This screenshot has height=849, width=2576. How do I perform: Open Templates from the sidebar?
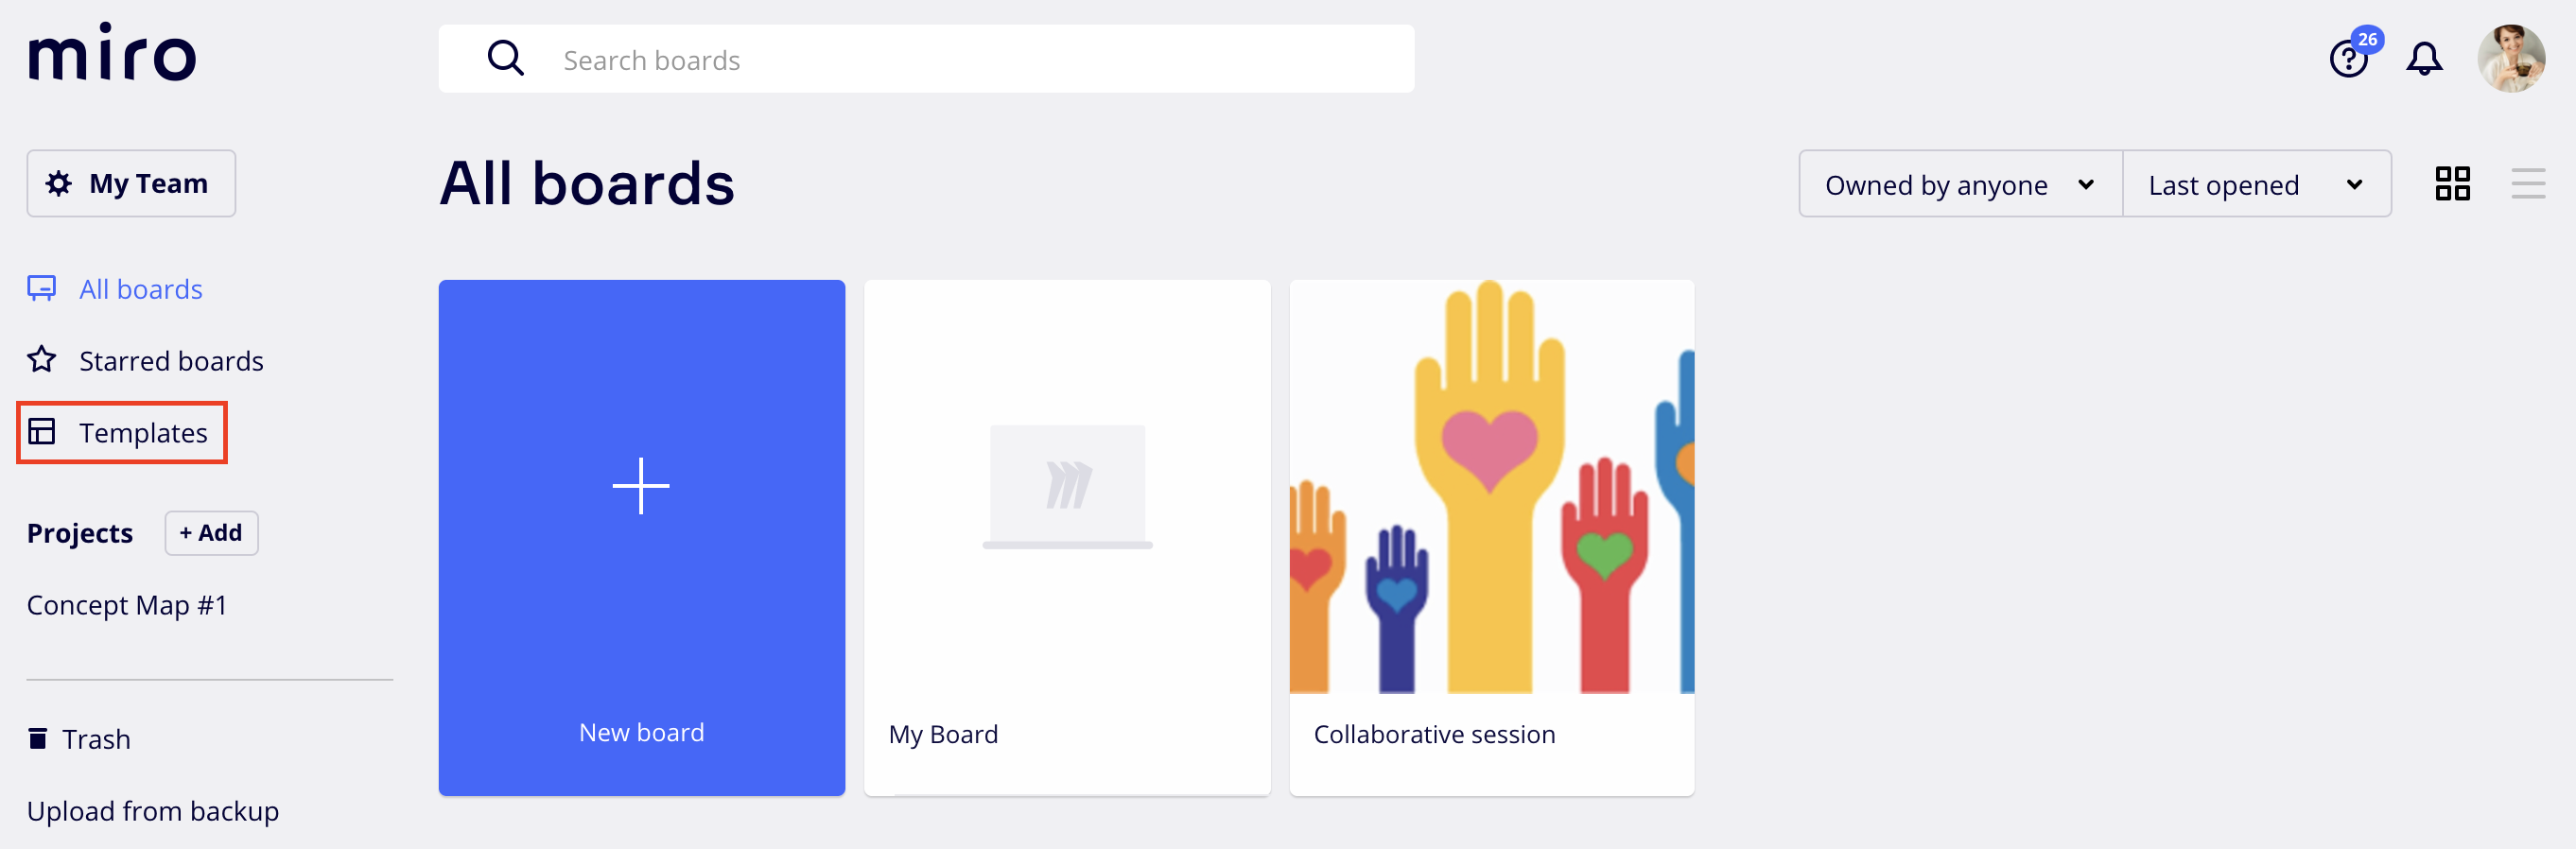click(142, 433)
